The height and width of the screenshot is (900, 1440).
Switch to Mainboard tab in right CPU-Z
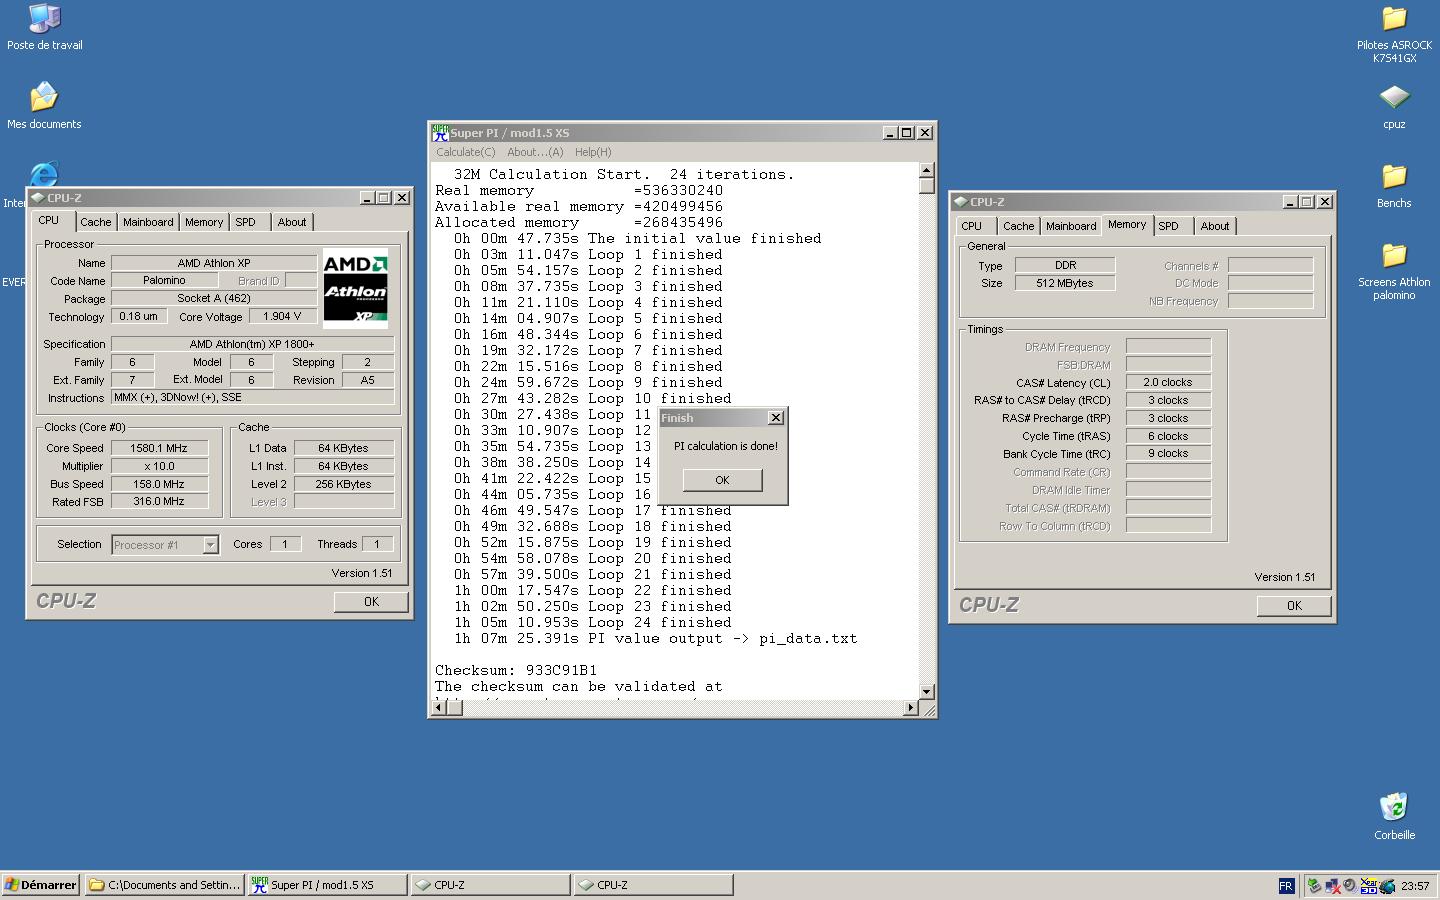(1071, 226)
